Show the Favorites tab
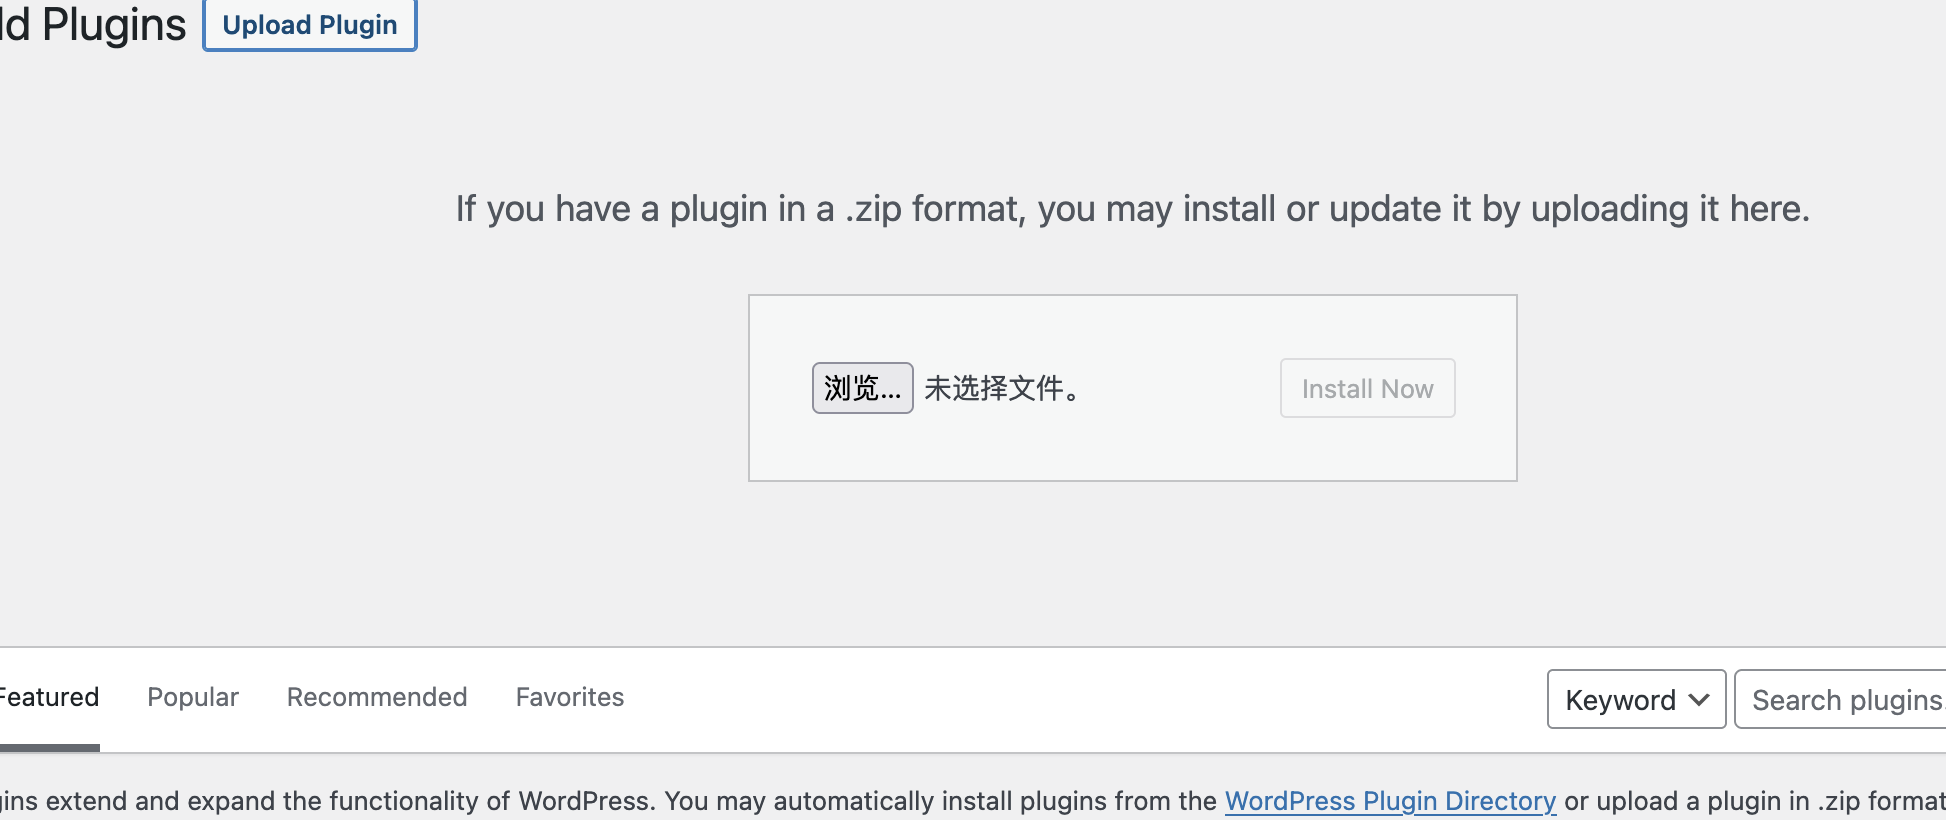The image size is (1946, 820). pyautogui.click(x=570, y=697)
